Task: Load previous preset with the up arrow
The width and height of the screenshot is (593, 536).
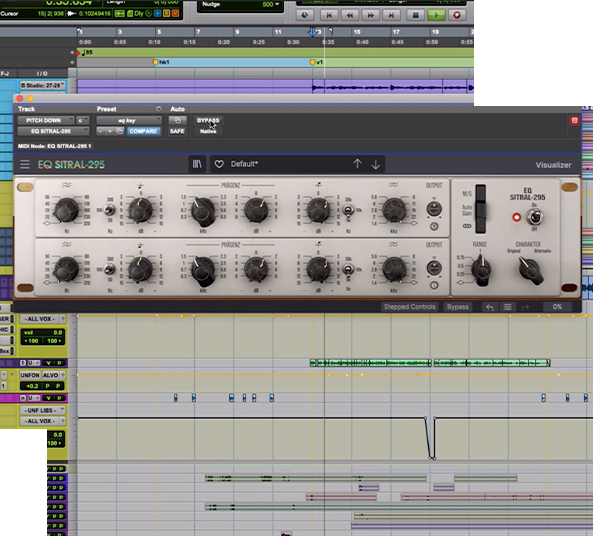Action: pyautogui.click(x=357, y=164)
